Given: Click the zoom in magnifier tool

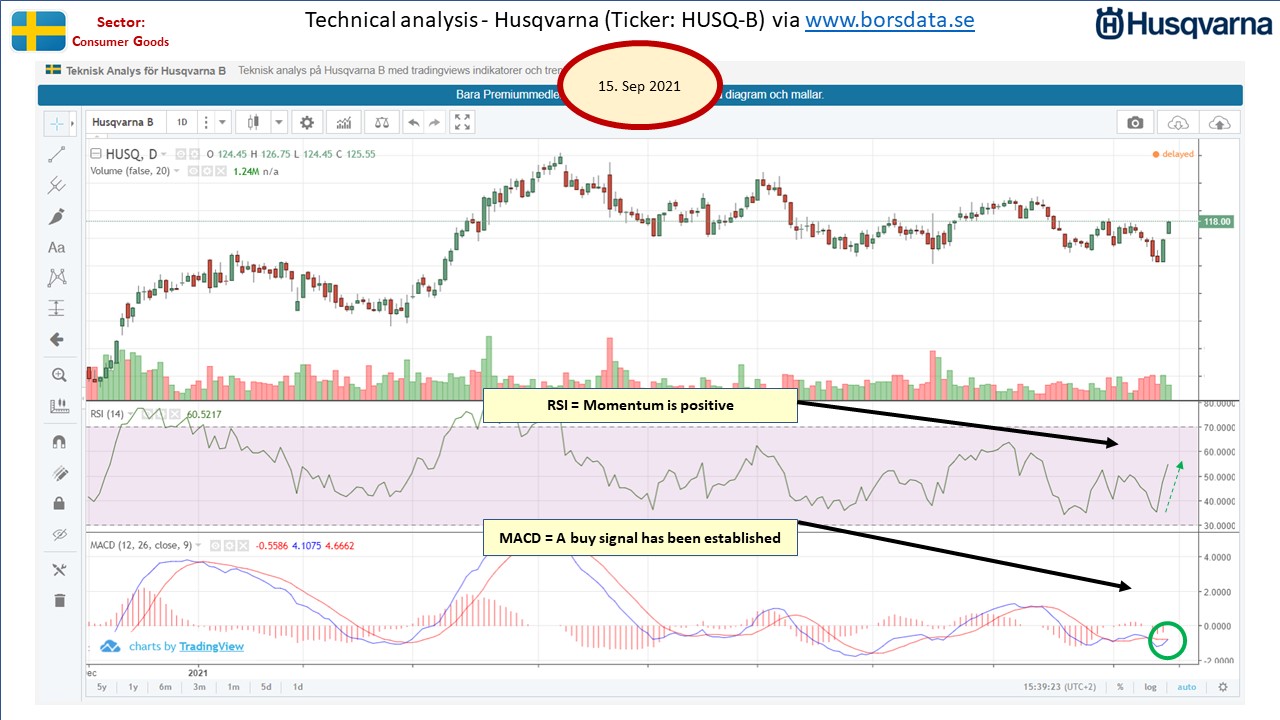Looking at the screenshot, I should click(58, 375).
